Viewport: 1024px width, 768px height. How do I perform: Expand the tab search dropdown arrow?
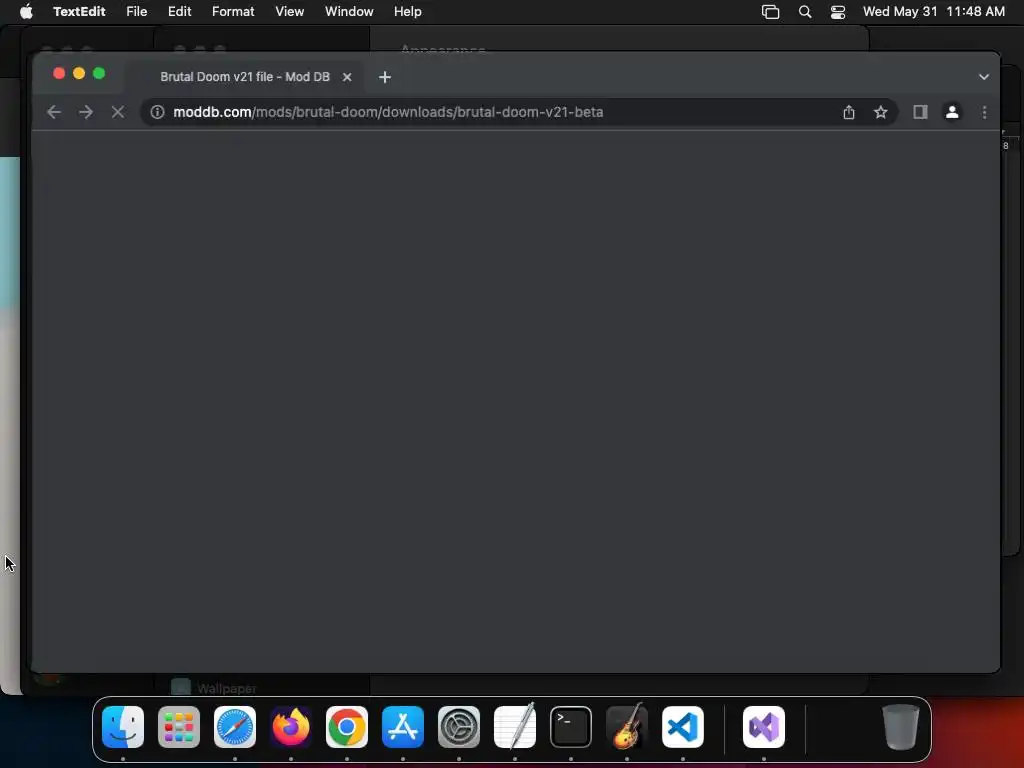984,77
